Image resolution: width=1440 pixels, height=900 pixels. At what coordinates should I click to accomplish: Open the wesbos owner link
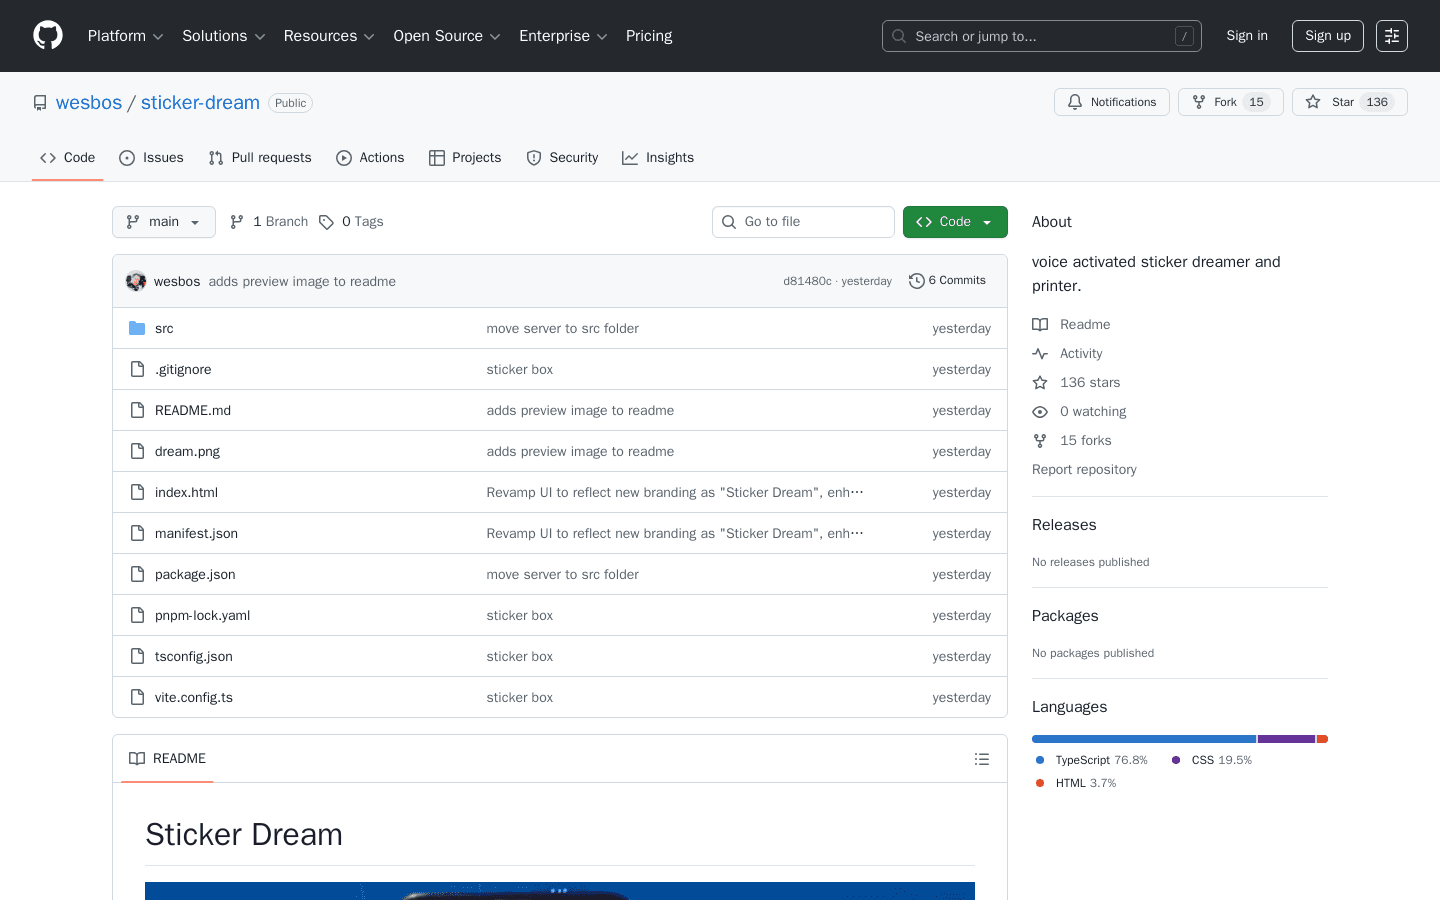pyautogui.click(x=89, y=103)
